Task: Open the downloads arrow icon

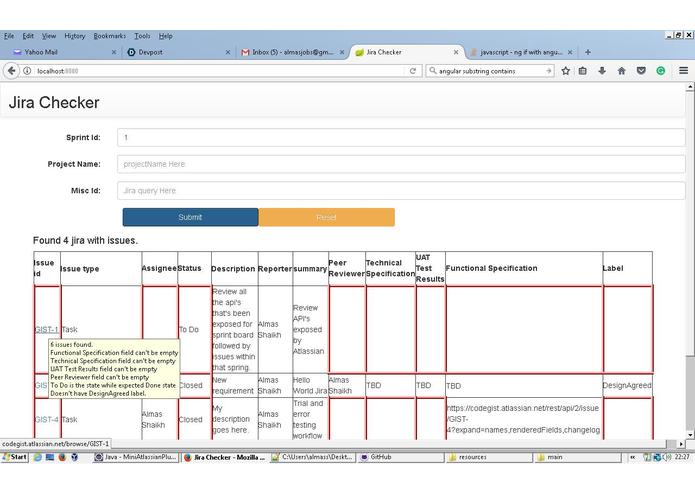Action: coord(602,71)
